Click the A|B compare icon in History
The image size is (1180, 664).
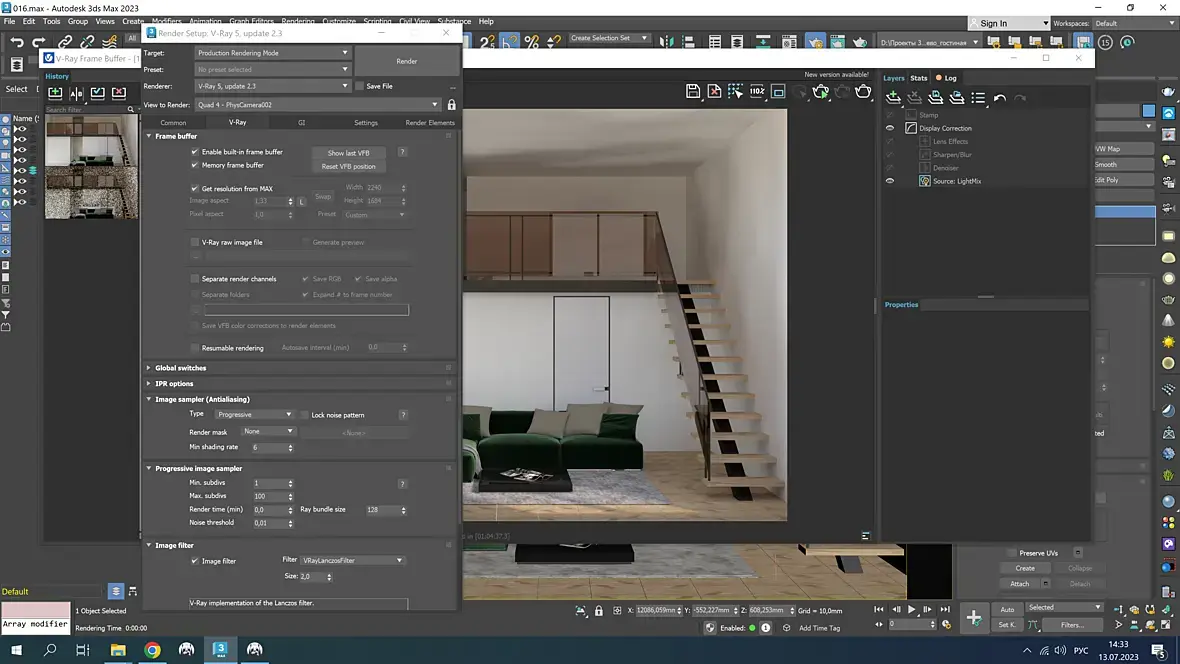click(x=76, y=93)
